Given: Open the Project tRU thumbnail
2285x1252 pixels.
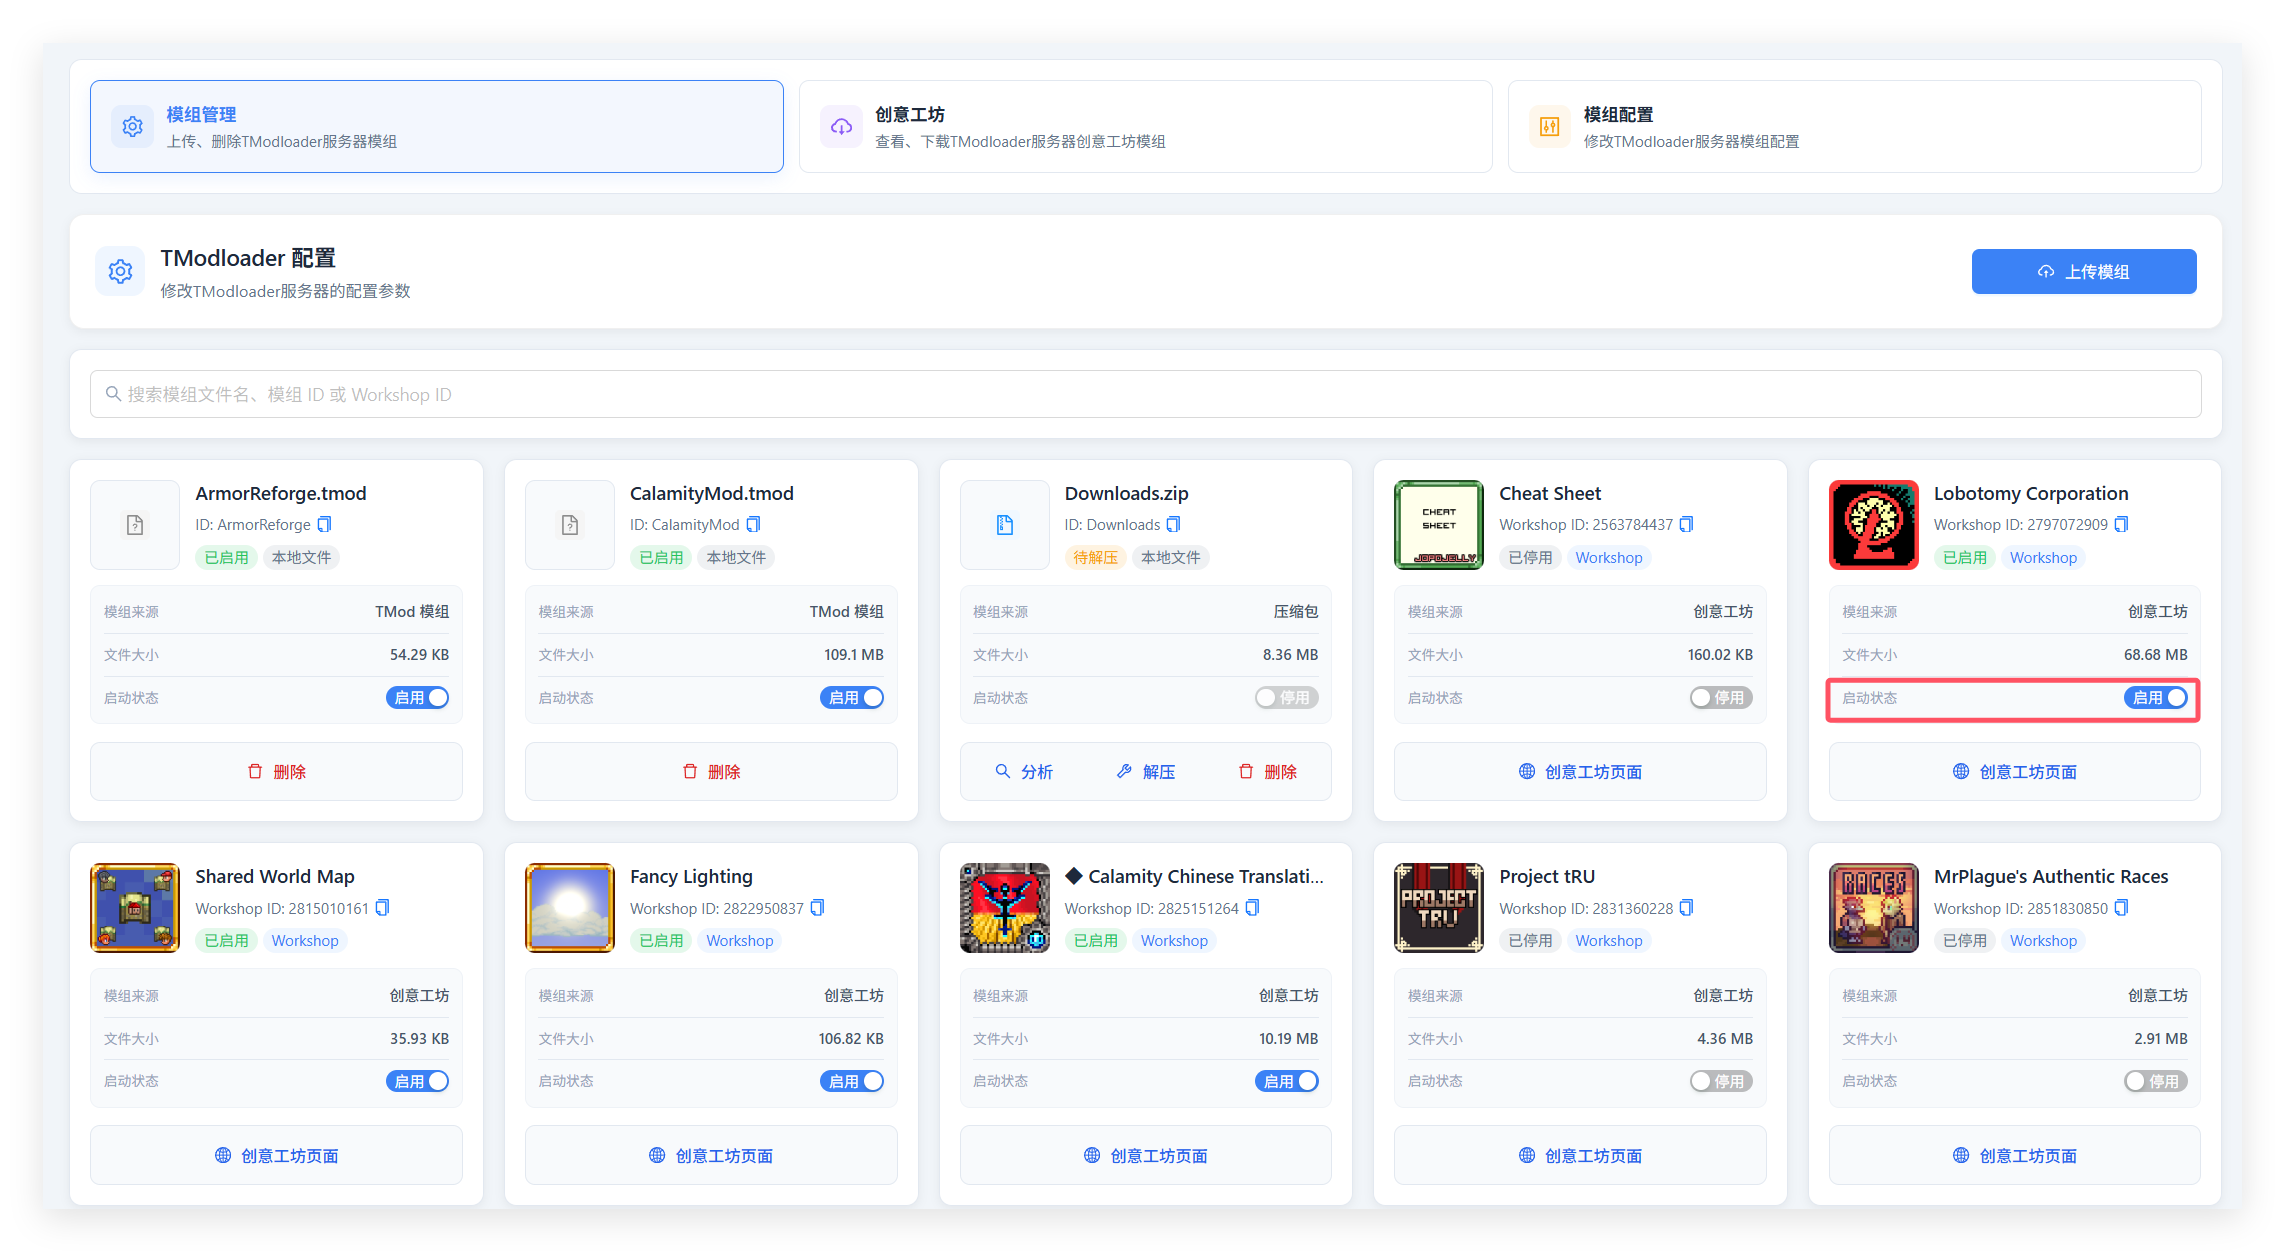Looking at the screenshot, I should 1439,908.
